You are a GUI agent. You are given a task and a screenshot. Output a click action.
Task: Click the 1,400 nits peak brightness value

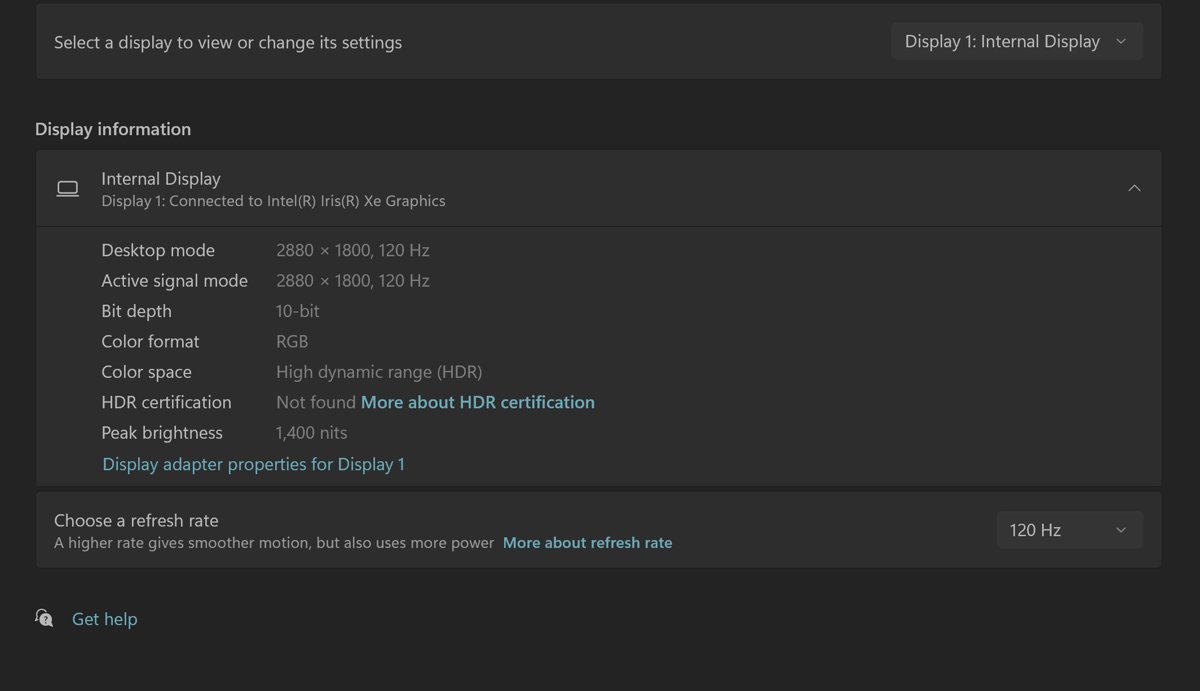coord(312,433)
